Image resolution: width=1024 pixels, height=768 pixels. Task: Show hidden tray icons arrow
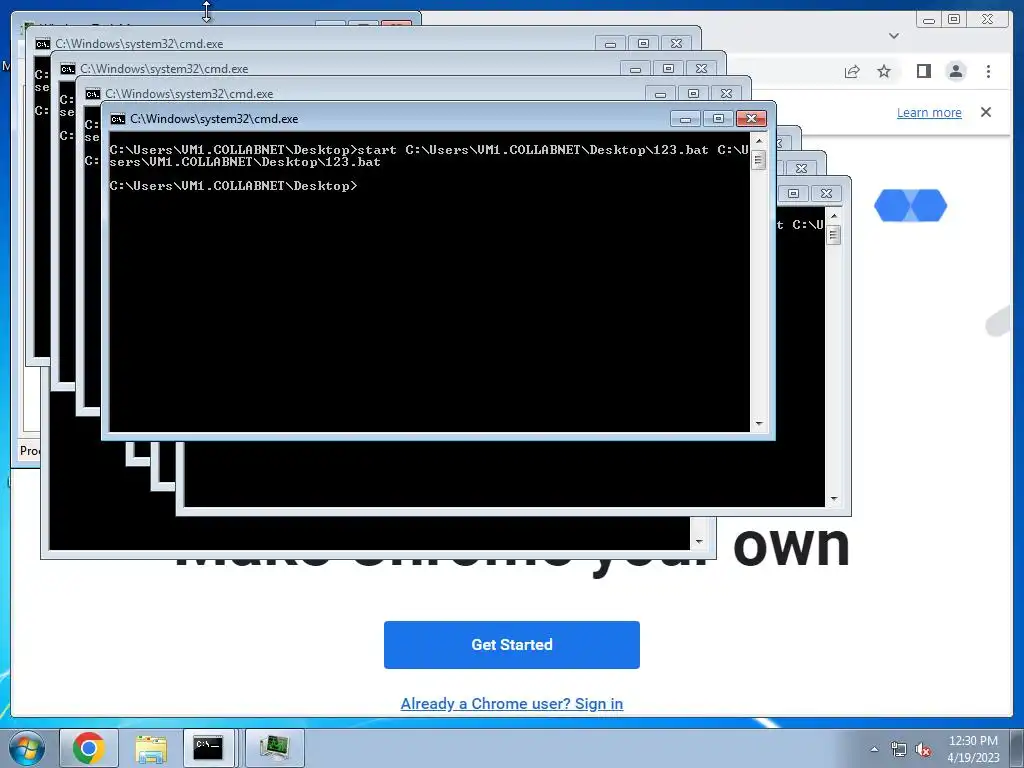(874, 749)
